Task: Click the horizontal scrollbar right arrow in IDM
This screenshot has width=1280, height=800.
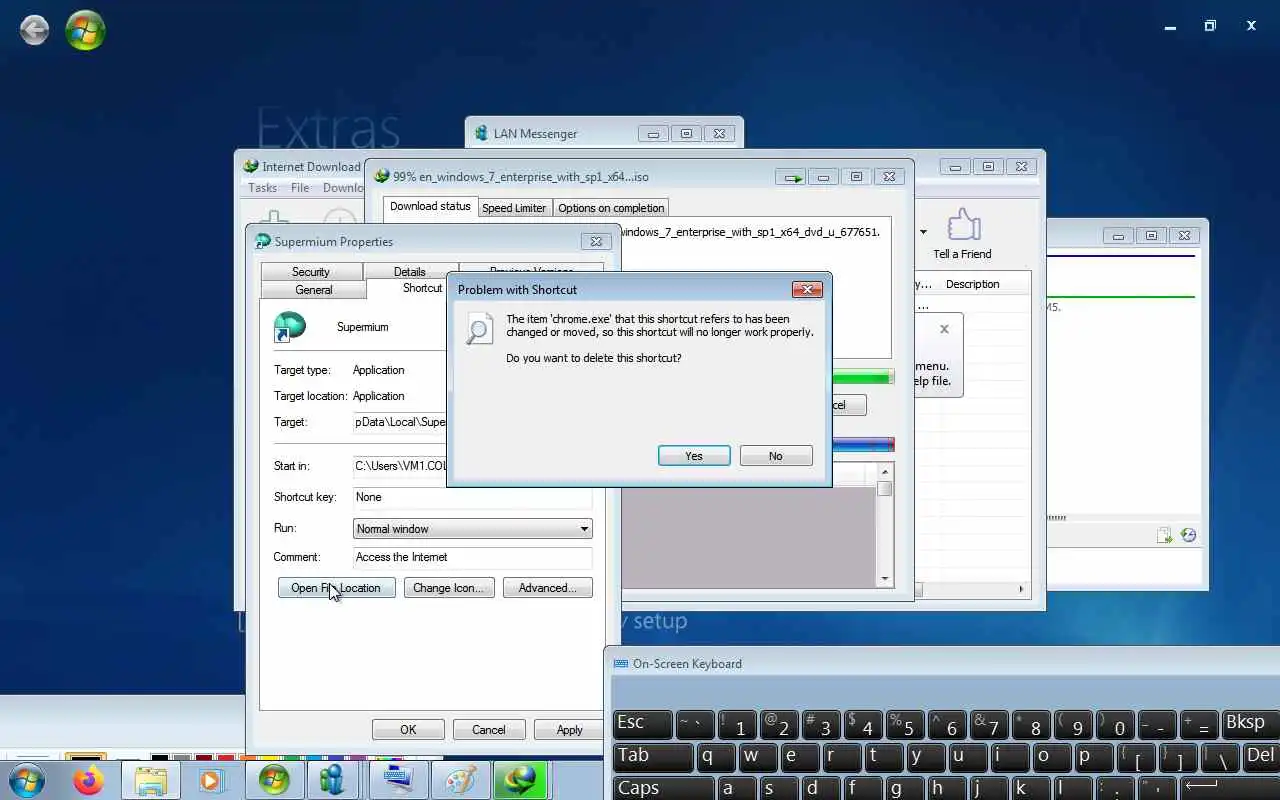Action: (x=1021, y=589)
